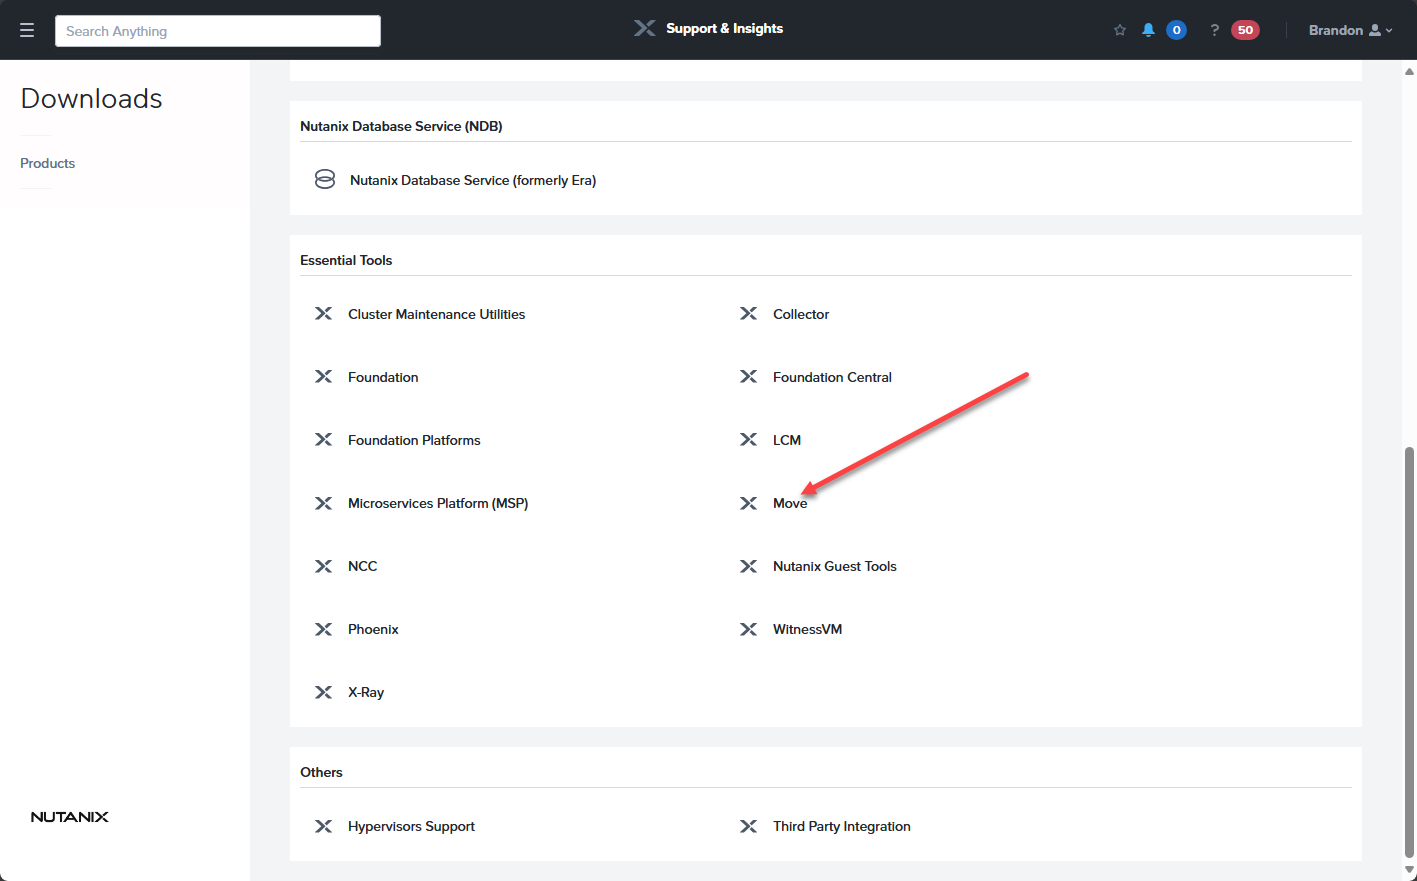Open Third Party Integration link

842,826
